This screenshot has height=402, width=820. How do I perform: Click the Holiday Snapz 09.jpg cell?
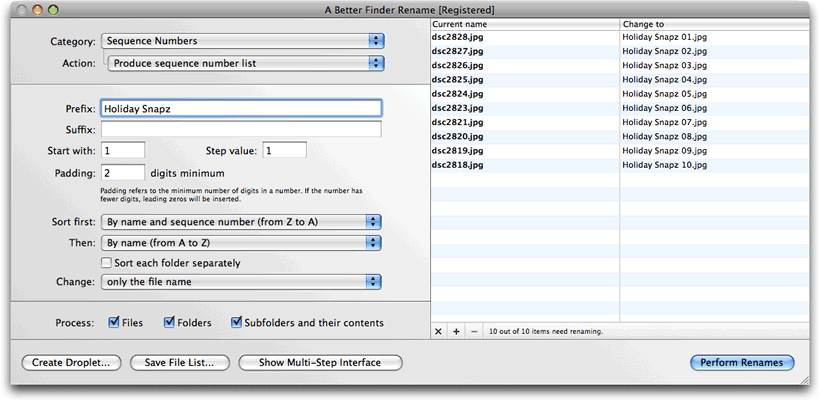[x=714, y=151]
